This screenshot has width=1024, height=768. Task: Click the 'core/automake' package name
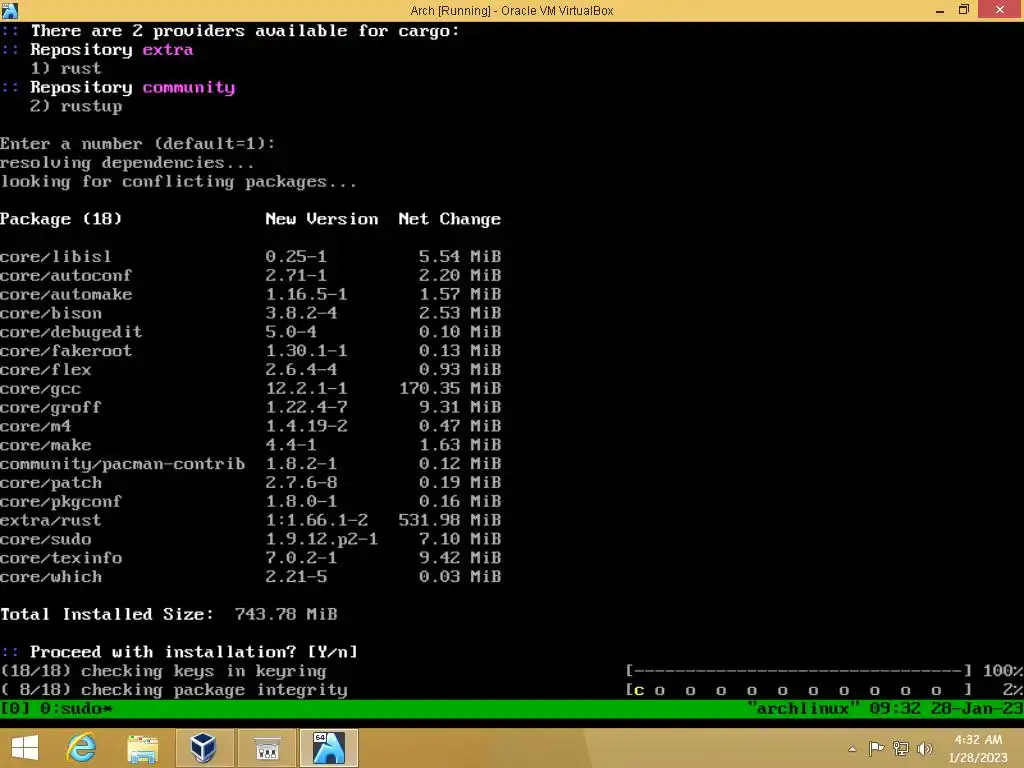tap(65, 295)
